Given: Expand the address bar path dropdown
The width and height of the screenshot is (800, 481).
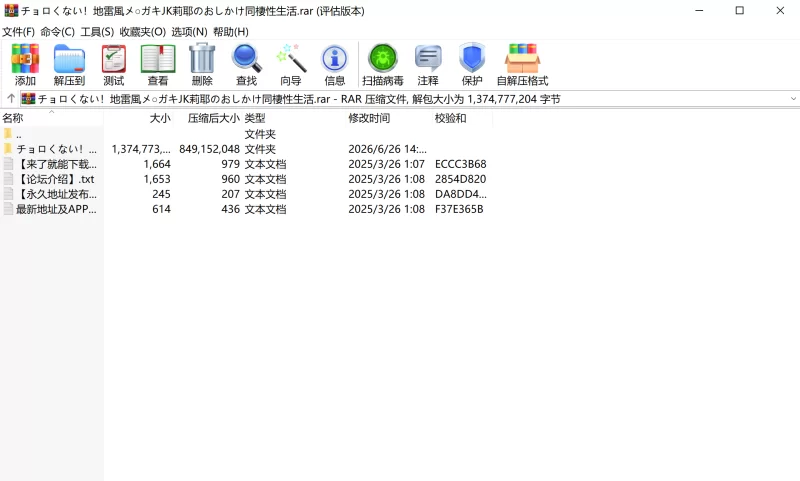Looking at the screenshot, I should [x=793, y=98].
